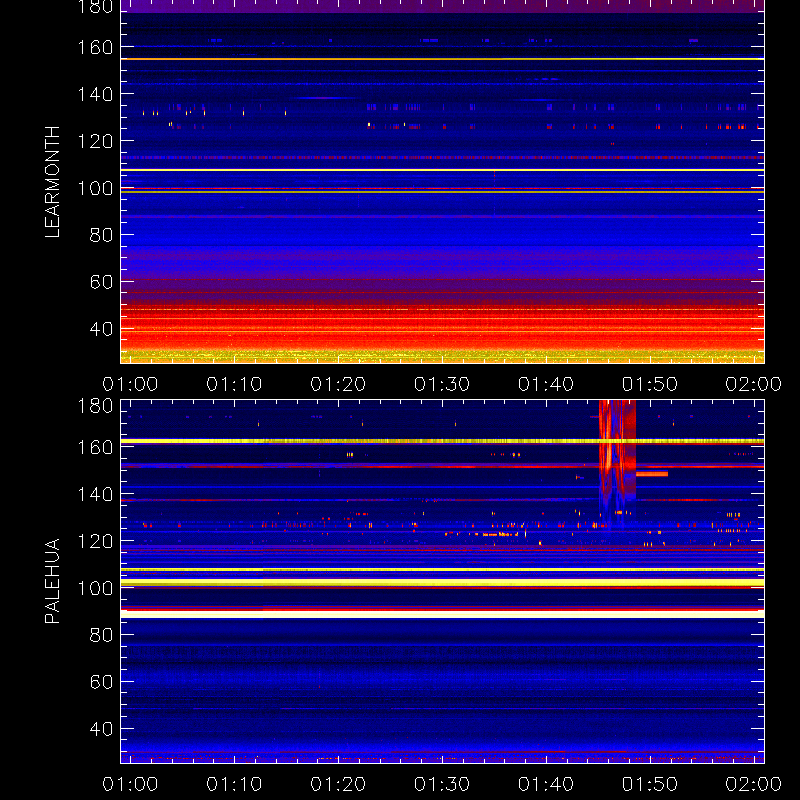
Task: Pick the 80 label on the Palehua frequency axis
Action: [x=101, y=635]
